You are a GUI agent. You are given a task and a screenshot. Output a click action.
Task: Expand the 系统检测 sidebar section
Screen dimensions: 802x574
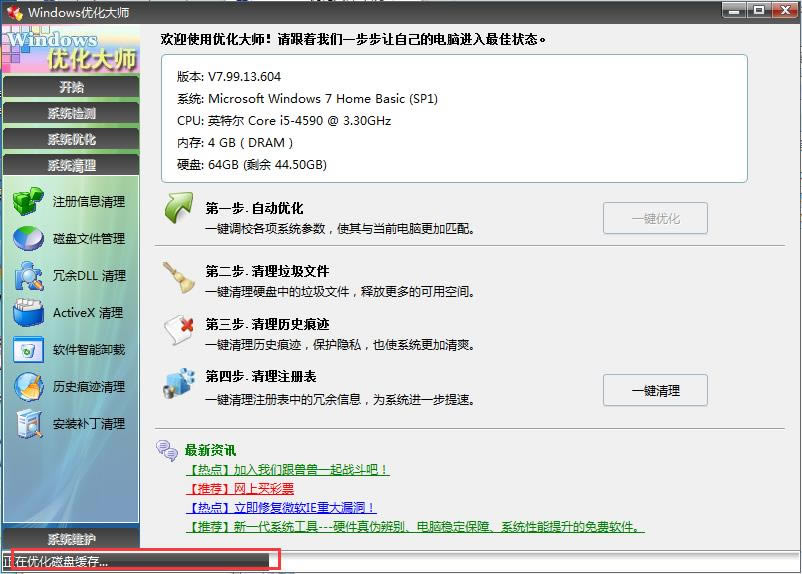coord(71,113)
